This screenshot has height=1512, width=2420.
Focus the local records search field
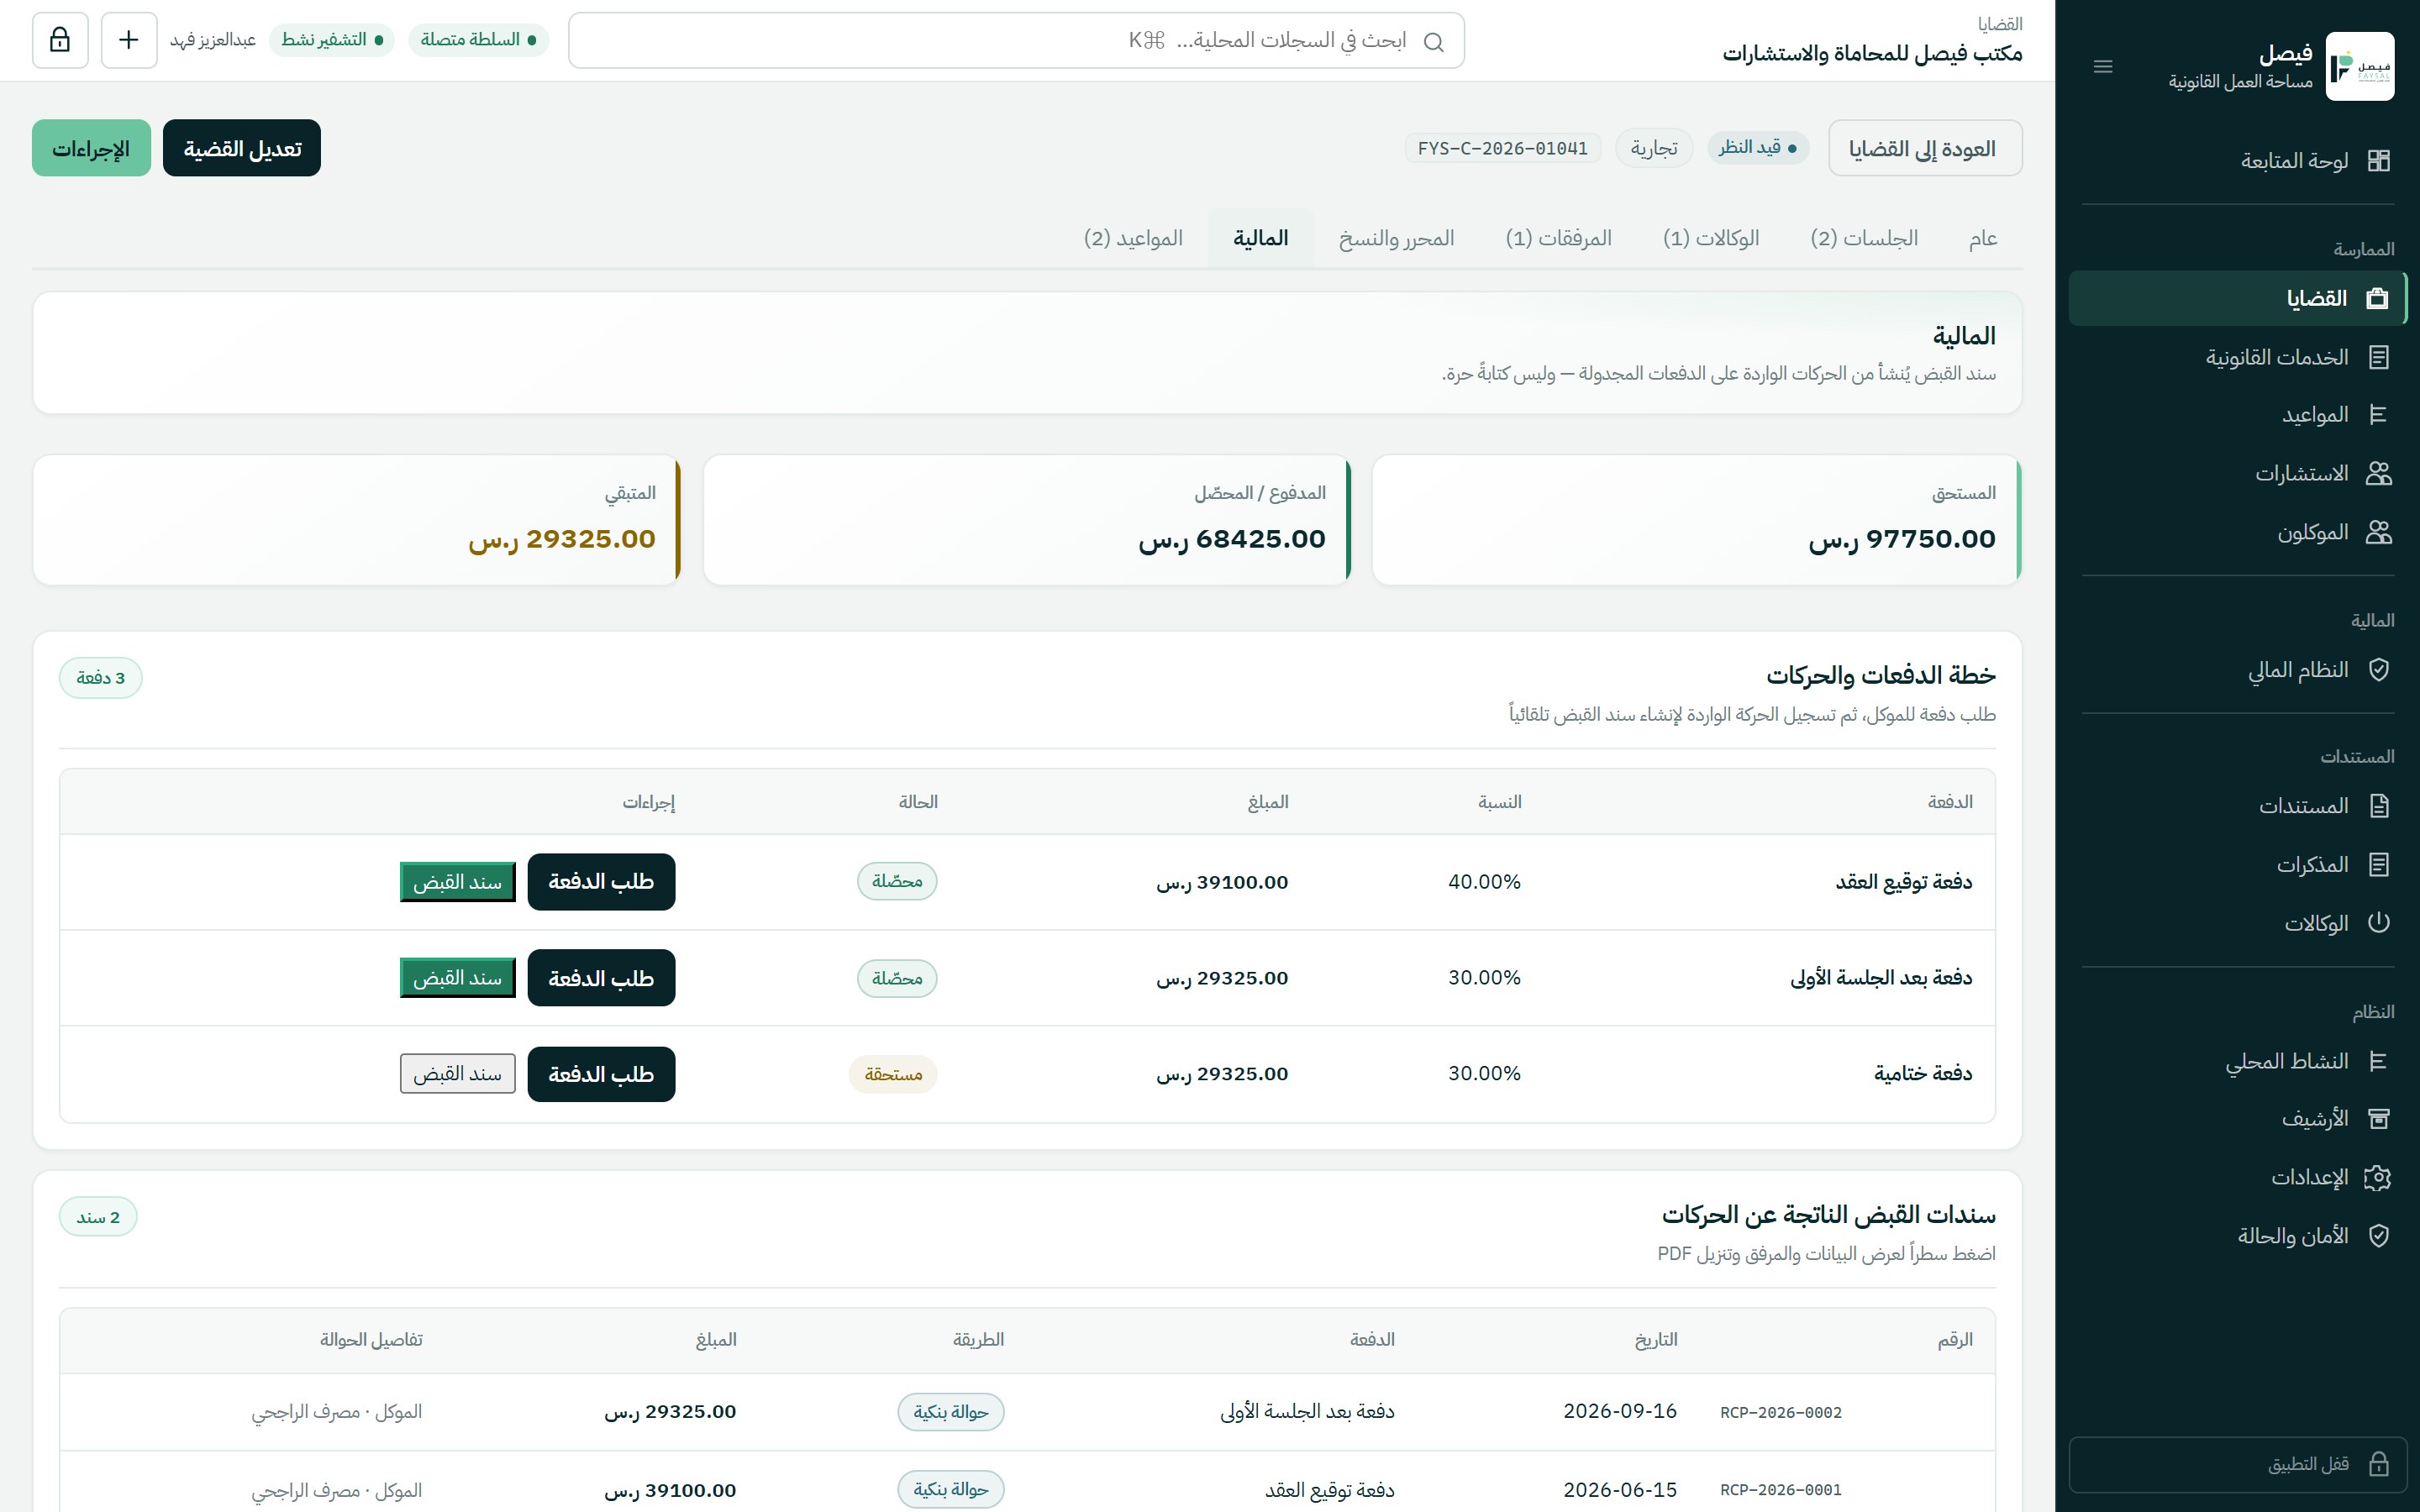coord(1016,40)
